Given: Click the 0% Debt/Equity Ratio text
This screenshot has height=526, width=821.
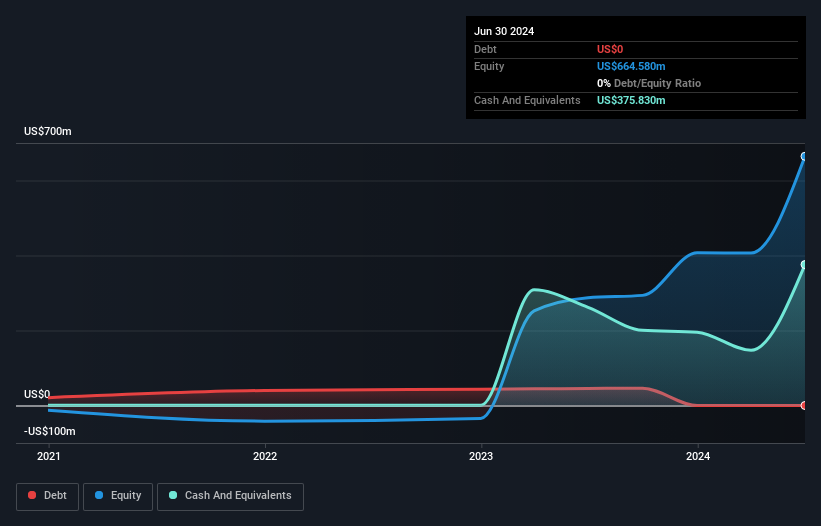Looking at the screenshot, I should click(x=649, y=83).
